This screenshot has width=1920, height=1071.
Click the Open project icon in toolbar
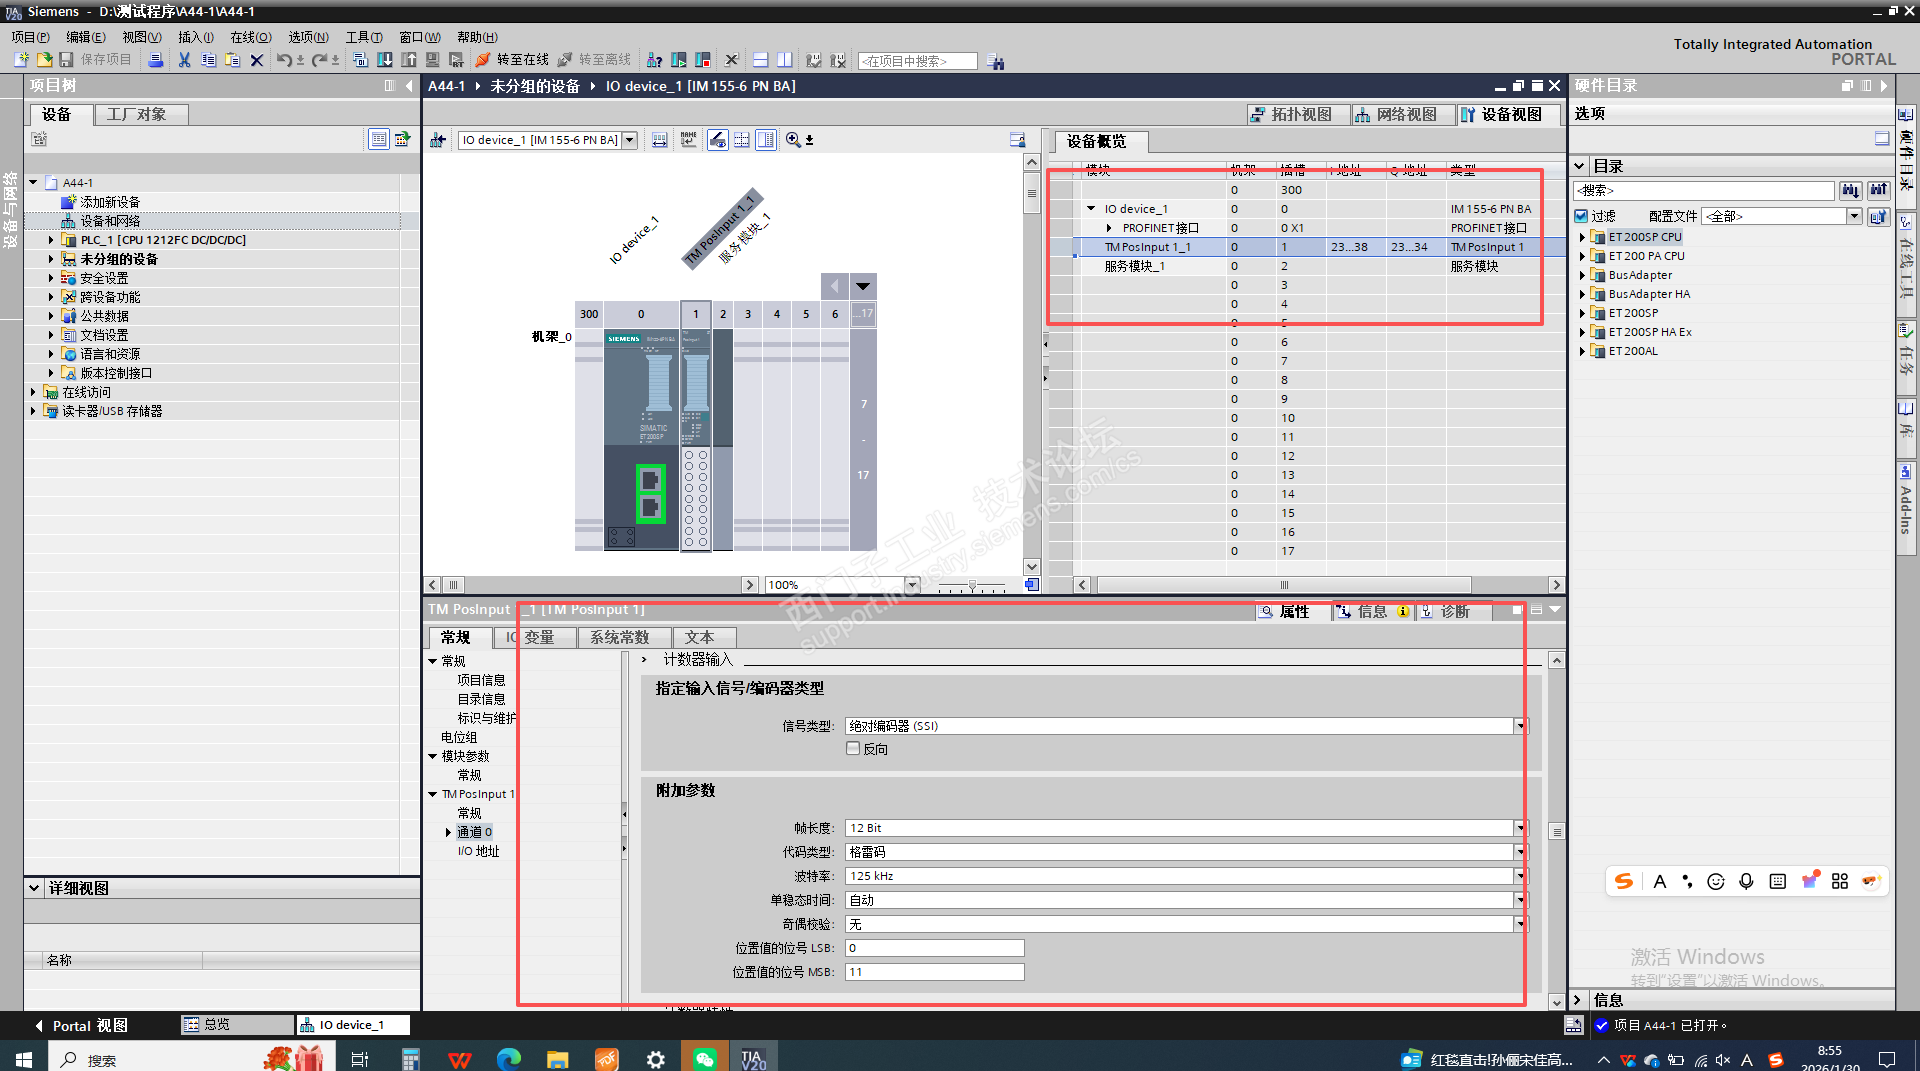click(x=44, y=60)
